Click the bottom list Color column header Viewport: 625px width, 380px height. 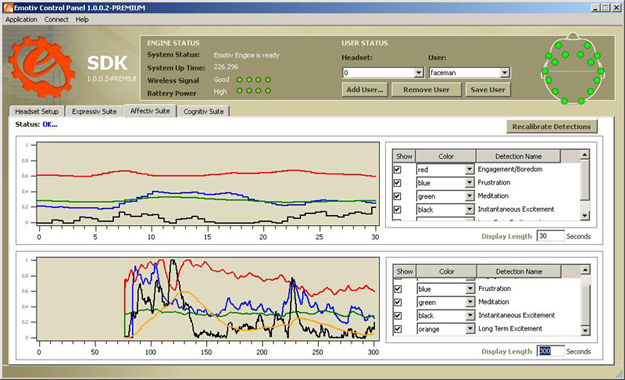click(x=446, y=272)
